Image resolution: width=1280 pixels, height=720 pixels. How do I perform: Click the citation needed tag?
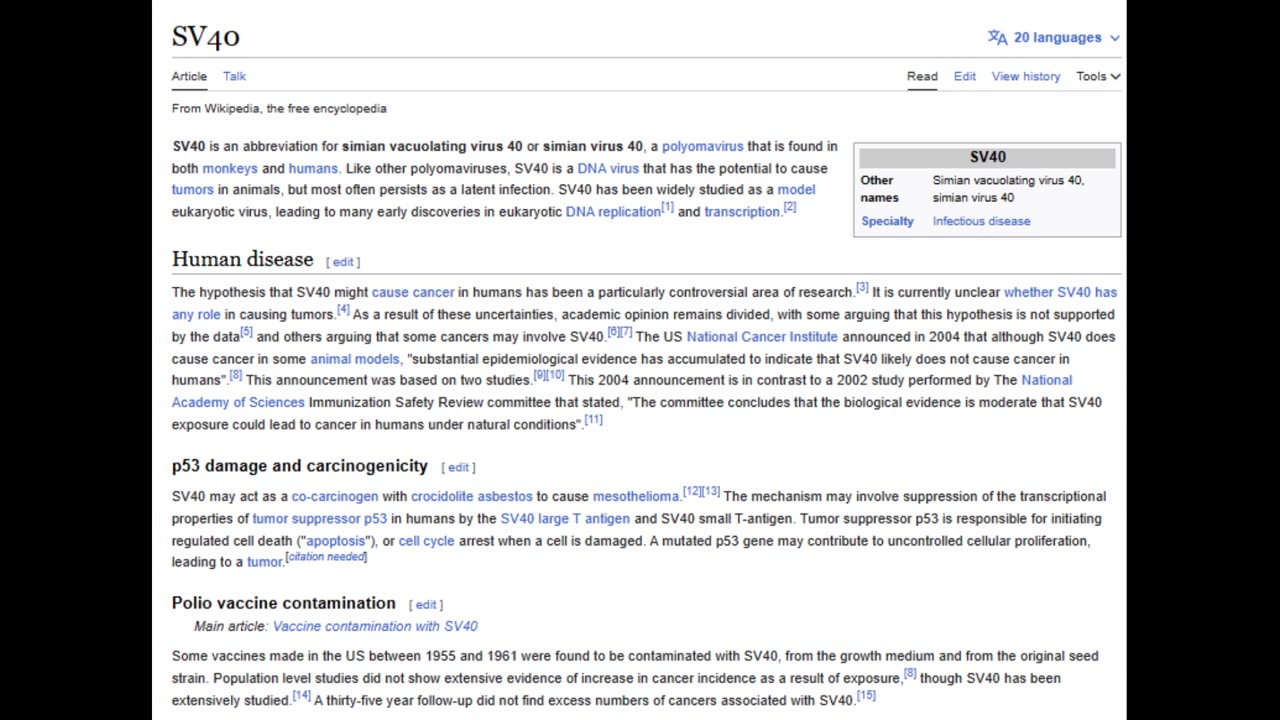tap(326, 557)
